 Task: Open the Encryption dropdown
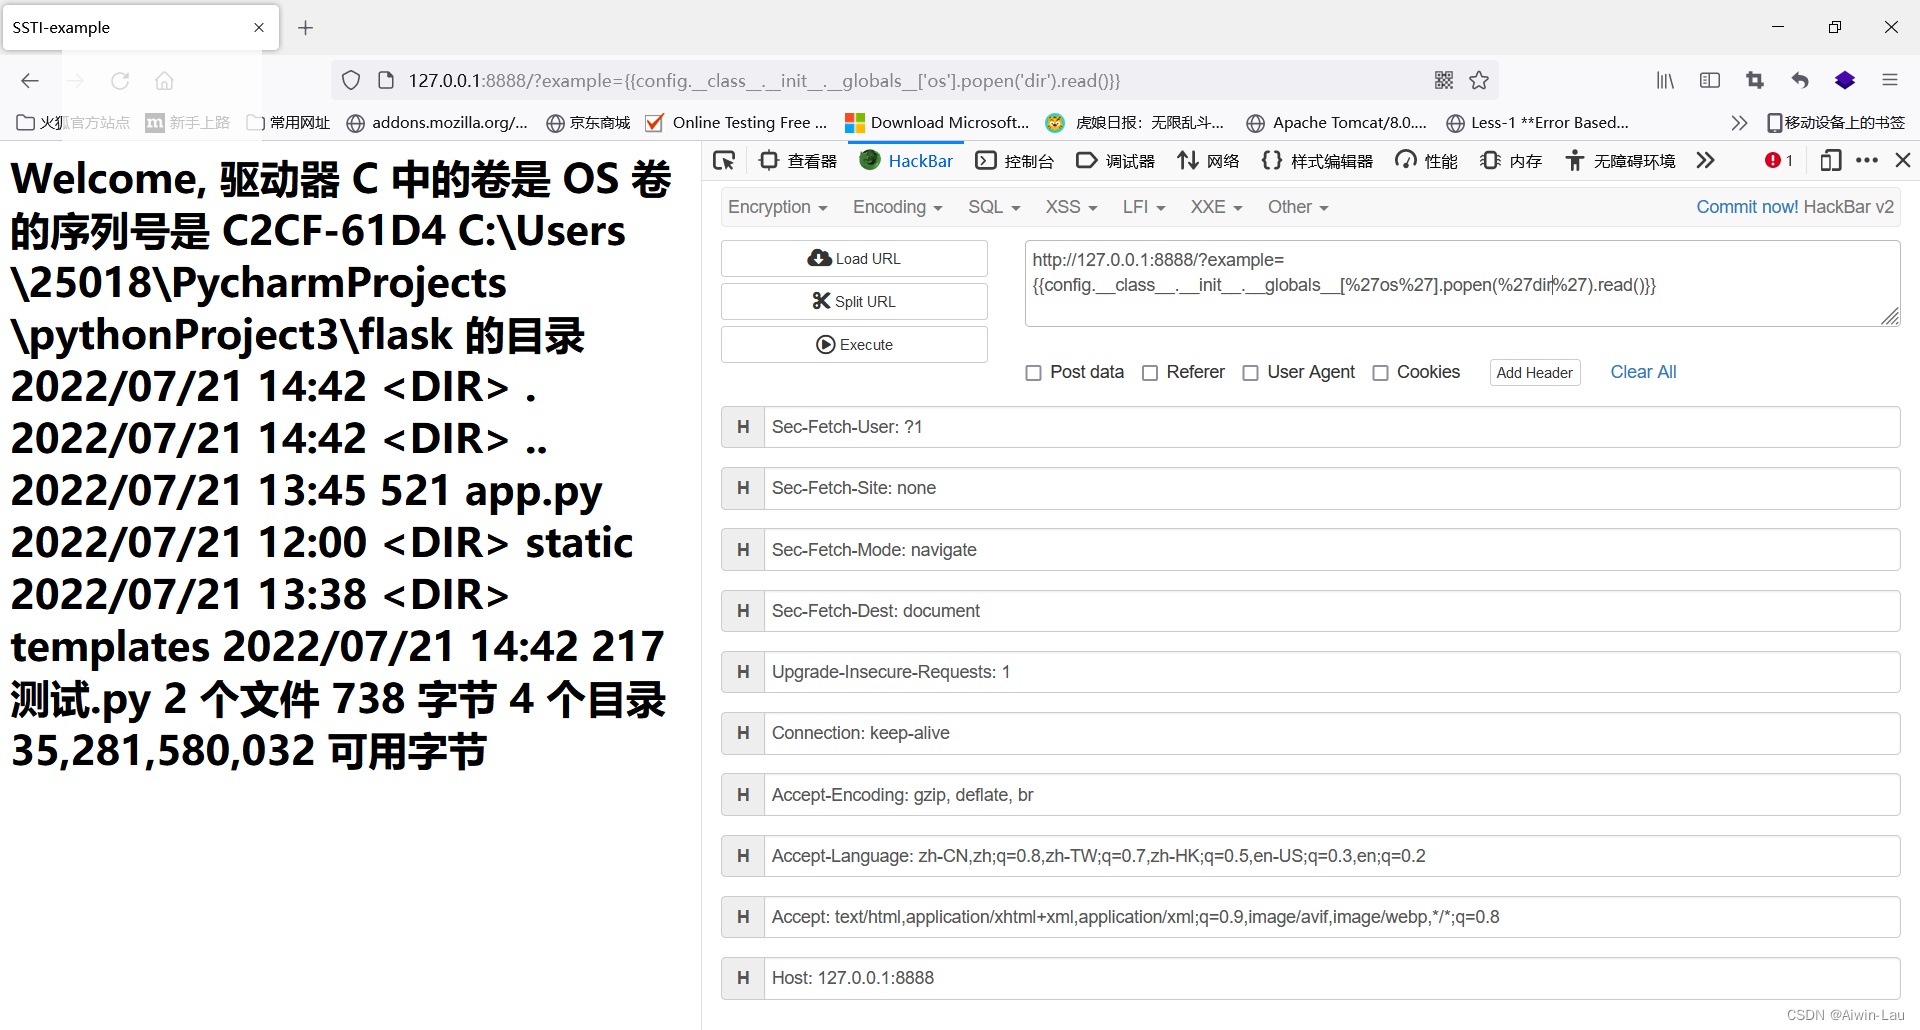point(778,207)
